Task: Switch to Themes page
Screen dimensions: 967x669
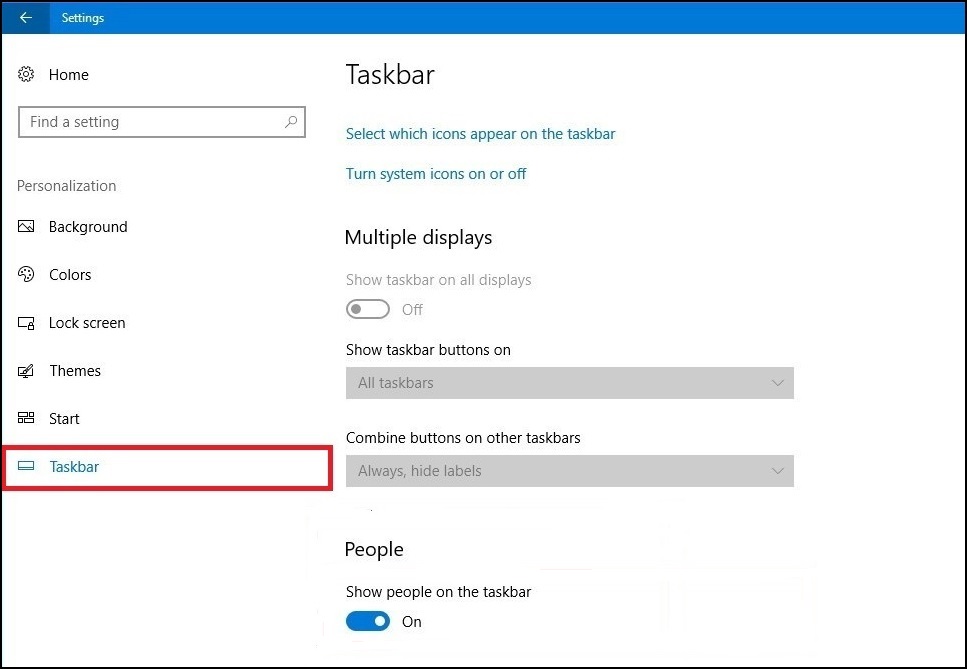Action: tap(75, 371)
